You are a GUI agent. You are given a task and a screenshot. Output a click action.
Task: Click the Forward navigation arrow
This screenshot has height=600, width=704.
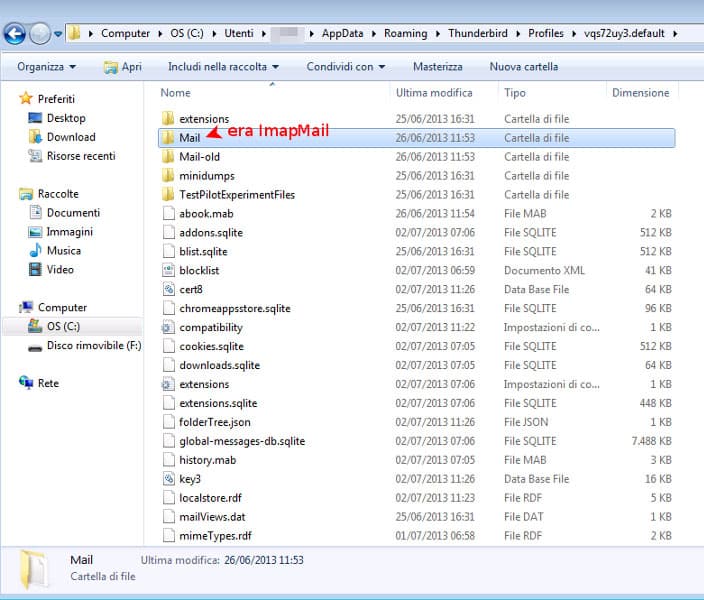click(40, 34)
